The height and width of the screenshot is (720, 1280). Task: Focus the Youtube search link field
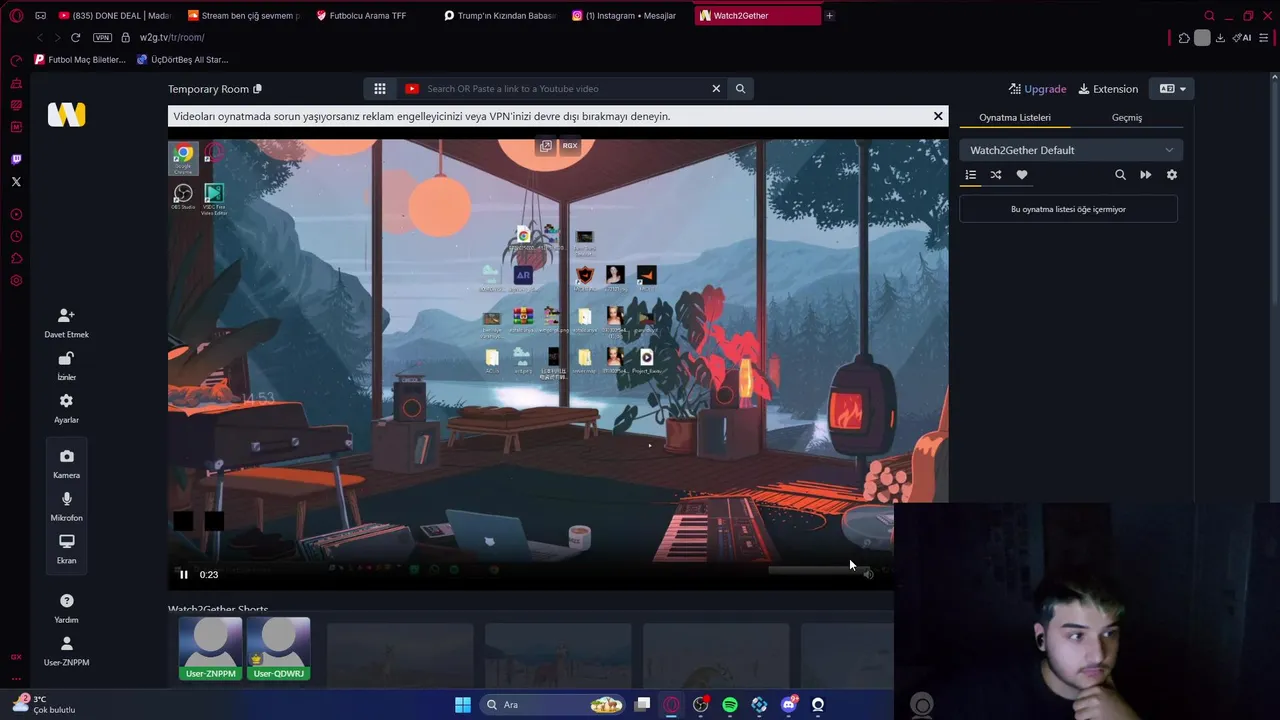click(x=565, y=89)
